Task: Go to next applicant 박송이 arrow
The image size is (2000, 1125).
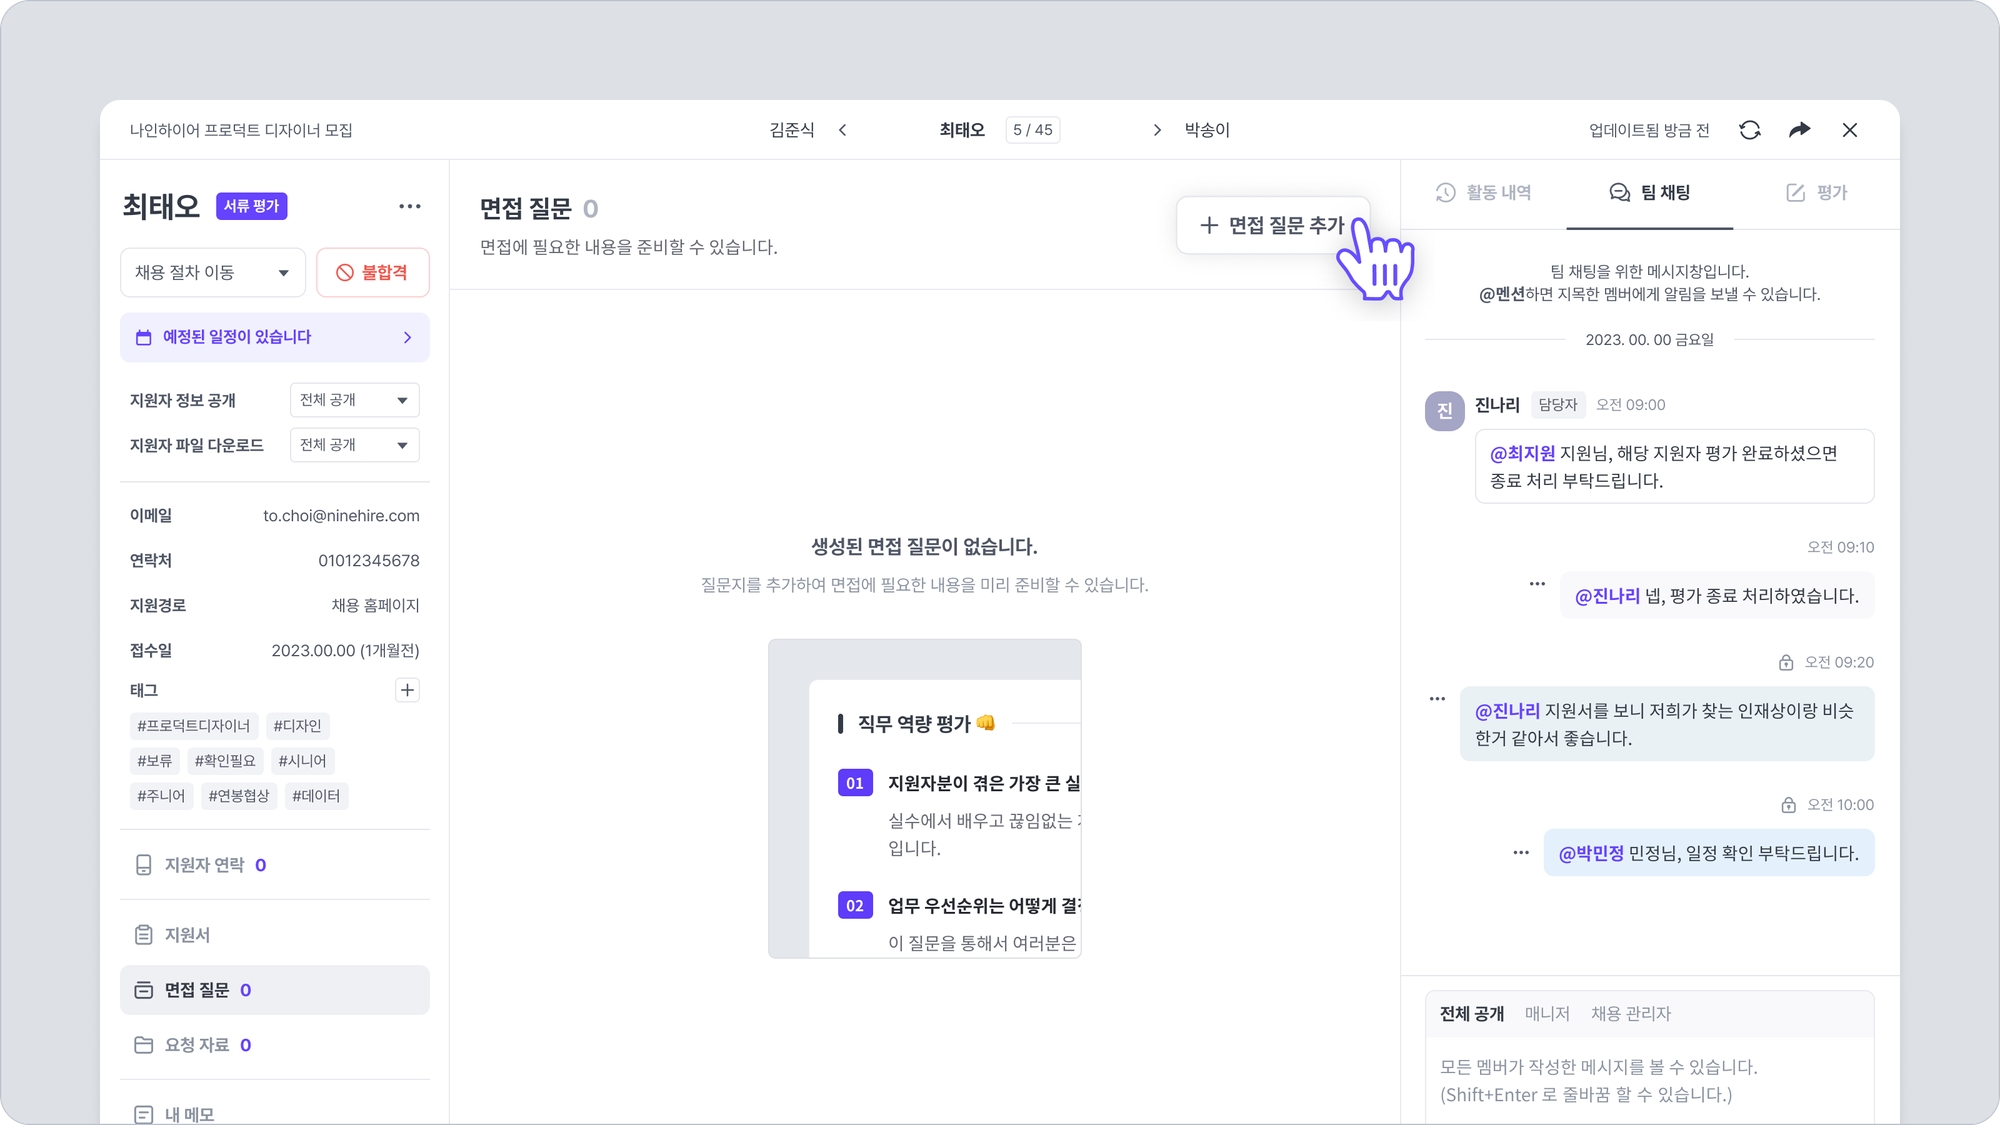Action: [x=1157, y=130]
